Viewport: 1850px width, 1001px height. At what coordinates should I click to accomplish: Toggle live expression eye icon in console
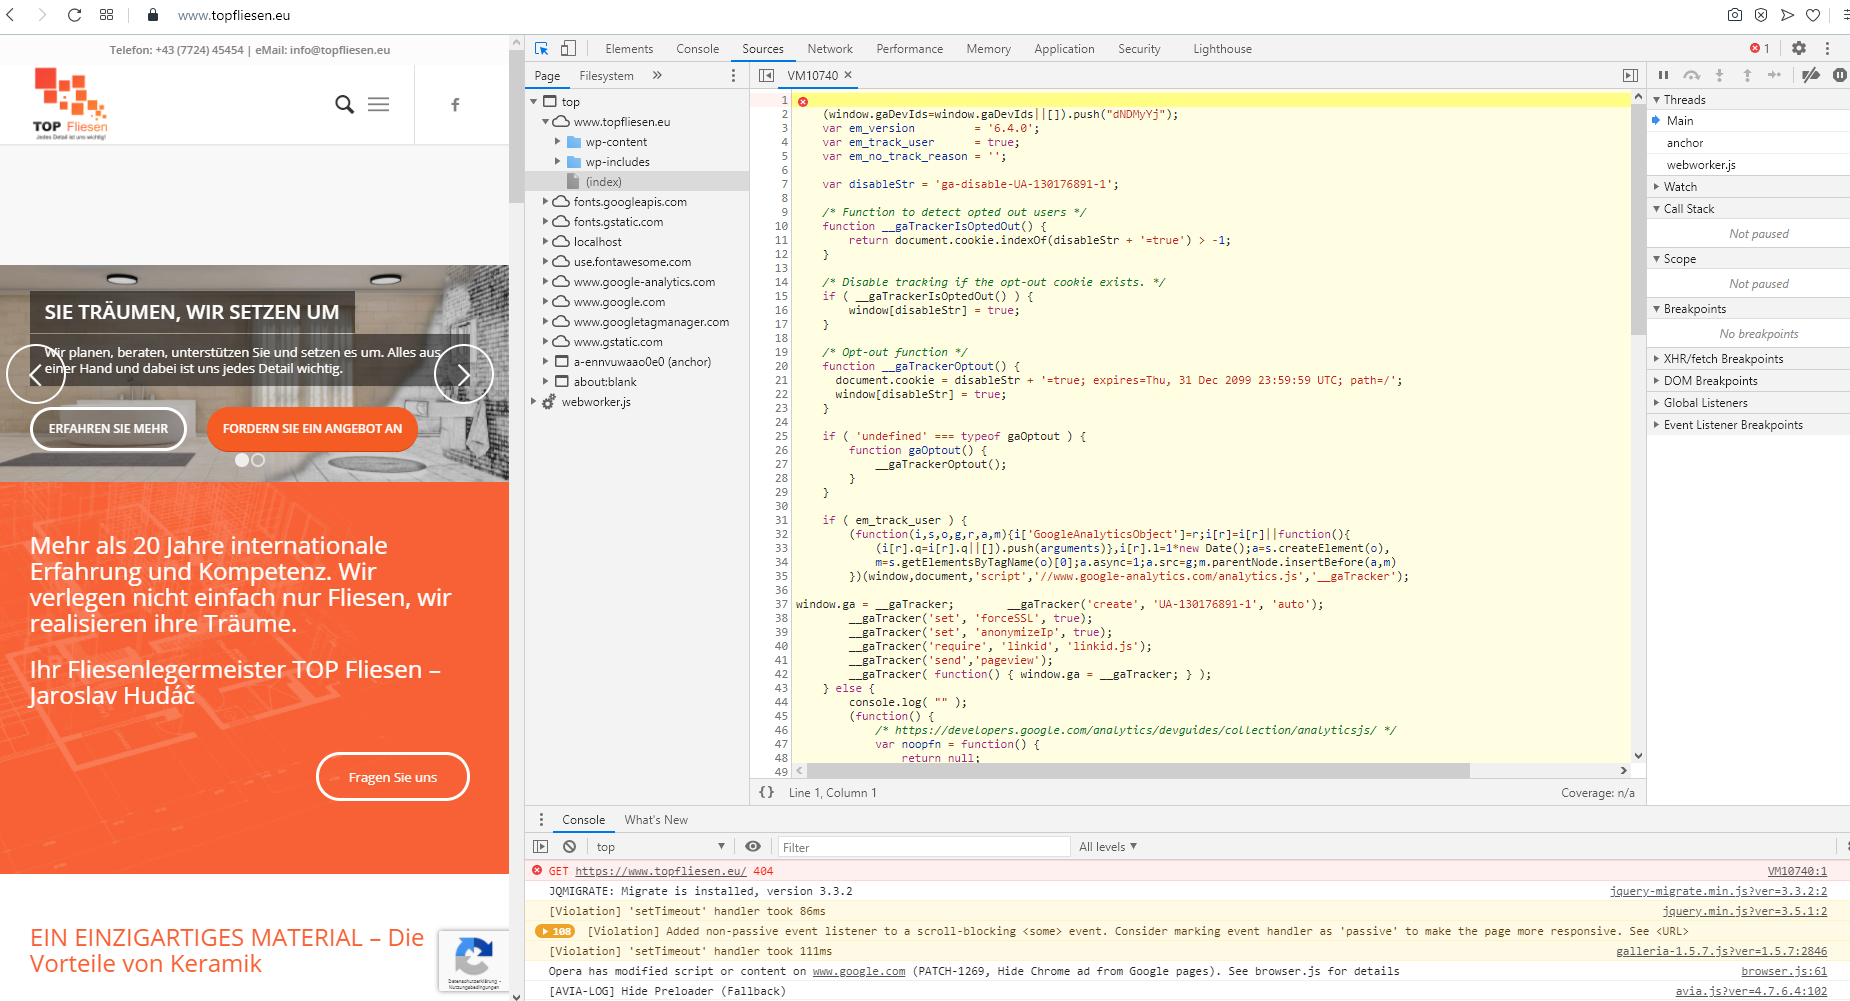click(x=753, y=846)
